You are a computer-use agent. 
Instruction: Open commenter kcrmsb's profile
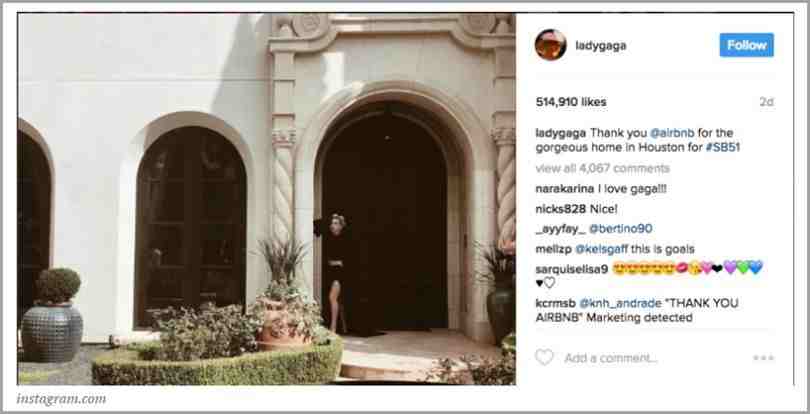click(555, 303)
